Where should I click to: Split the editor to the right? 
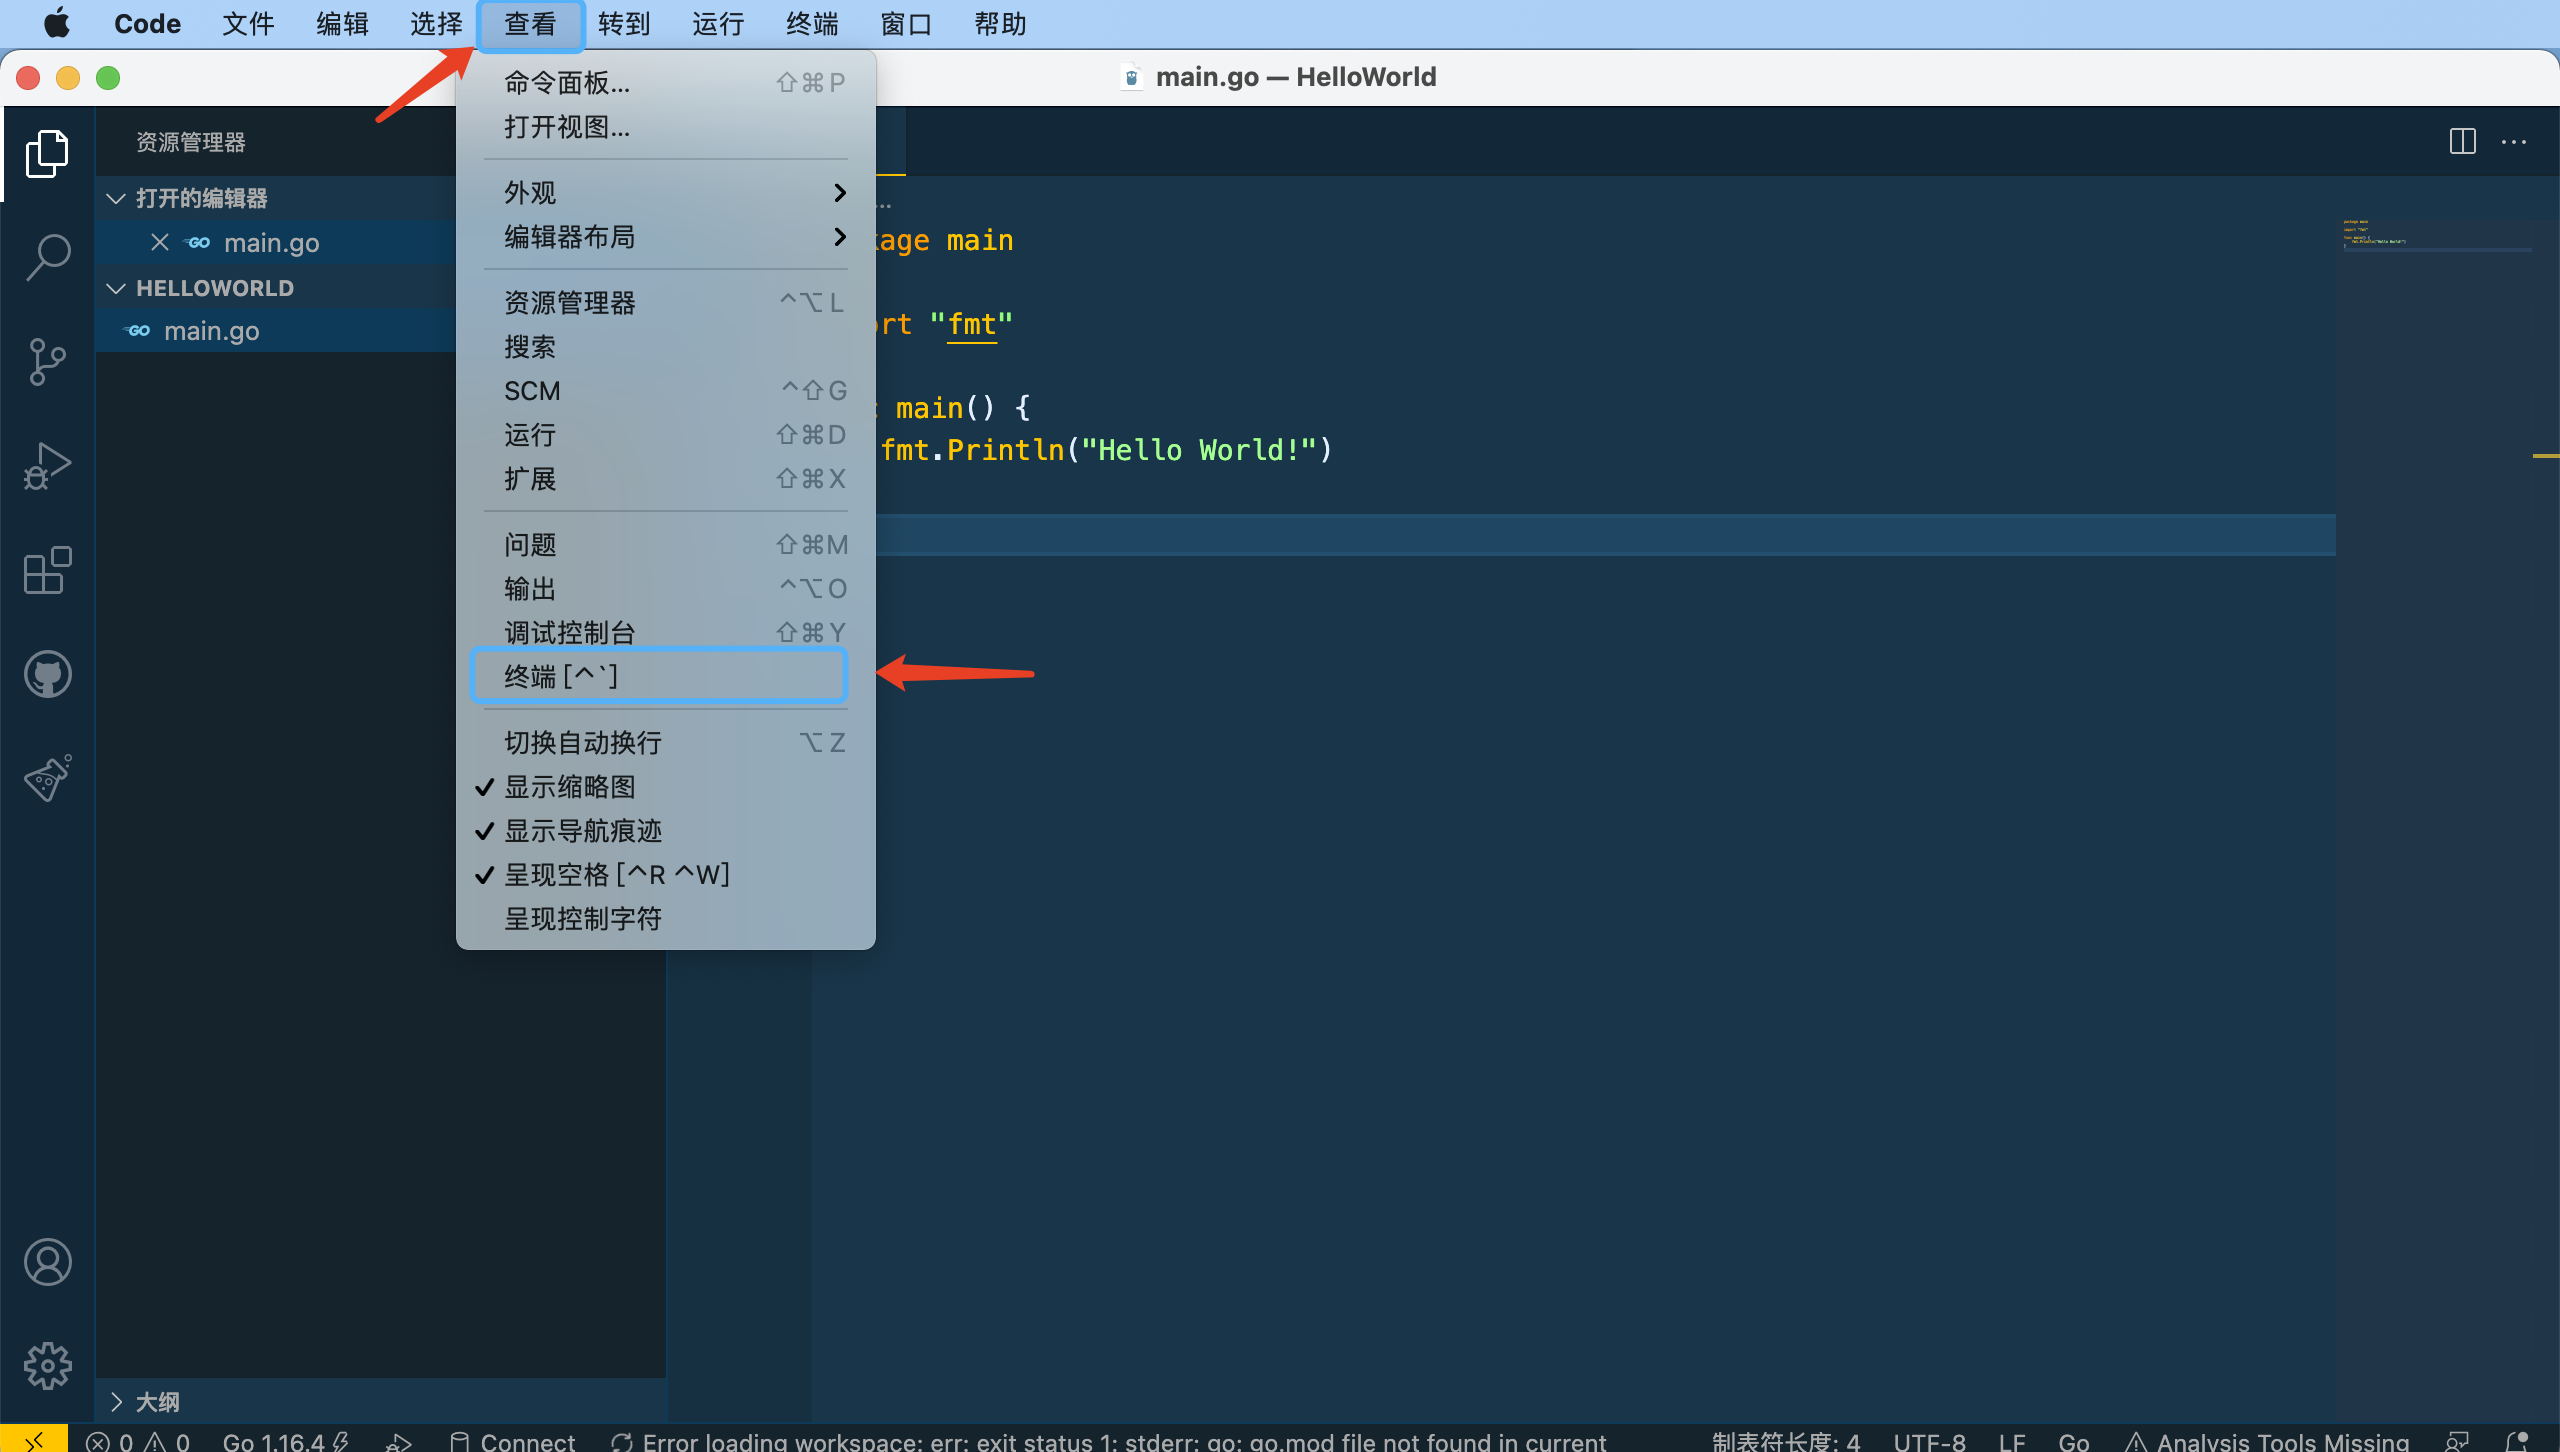point(2462,141)
